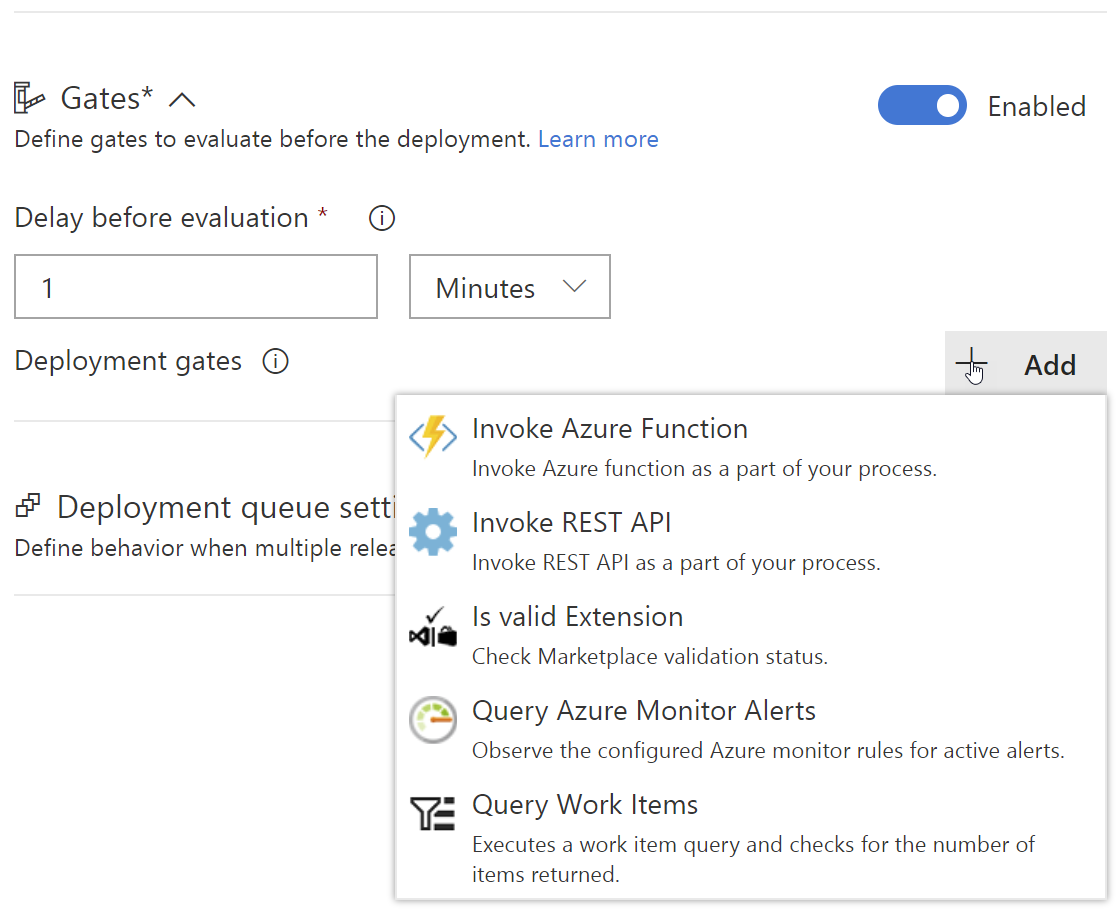Viewport: 1118px width, 911px height.
Task: Open the Minutes unit dropdown
Action: tap(510, 287)
